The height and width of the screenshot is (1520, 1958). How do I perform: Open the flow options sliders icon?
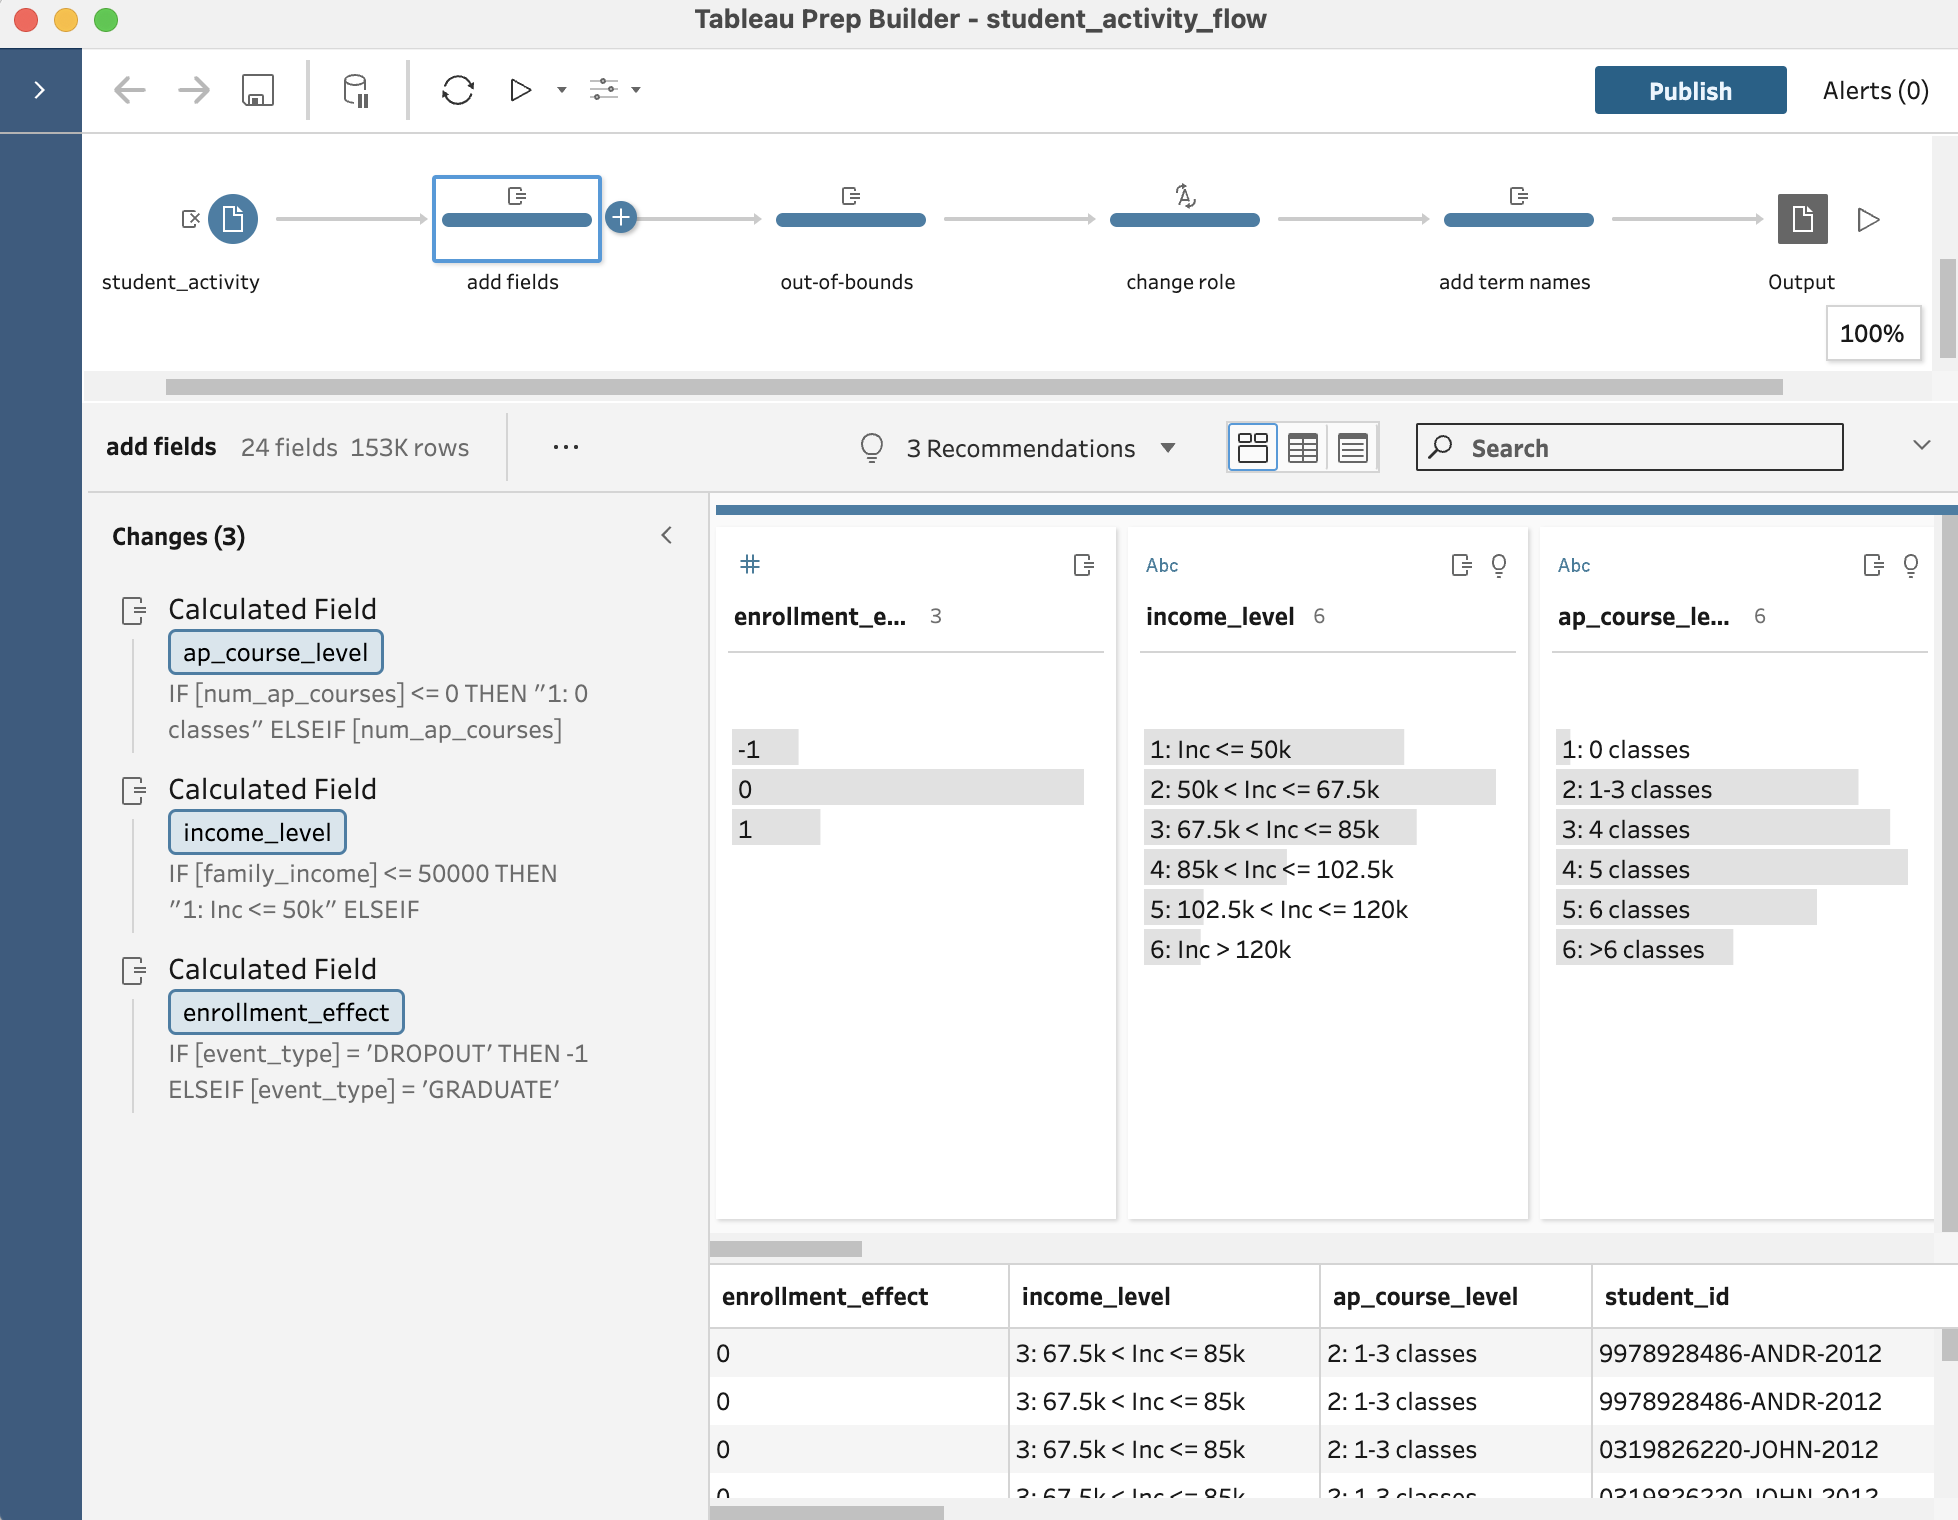point(604,90)
